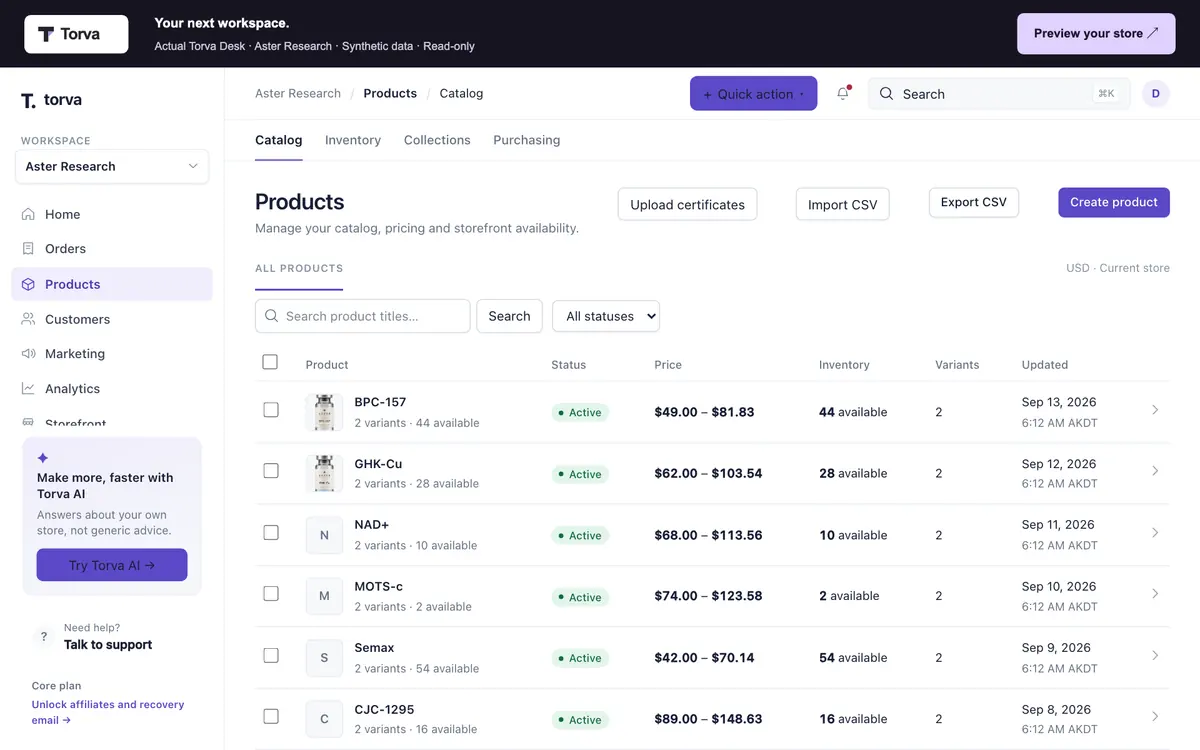Open the GHK-Cu product thumbnail

click(324, 473)
